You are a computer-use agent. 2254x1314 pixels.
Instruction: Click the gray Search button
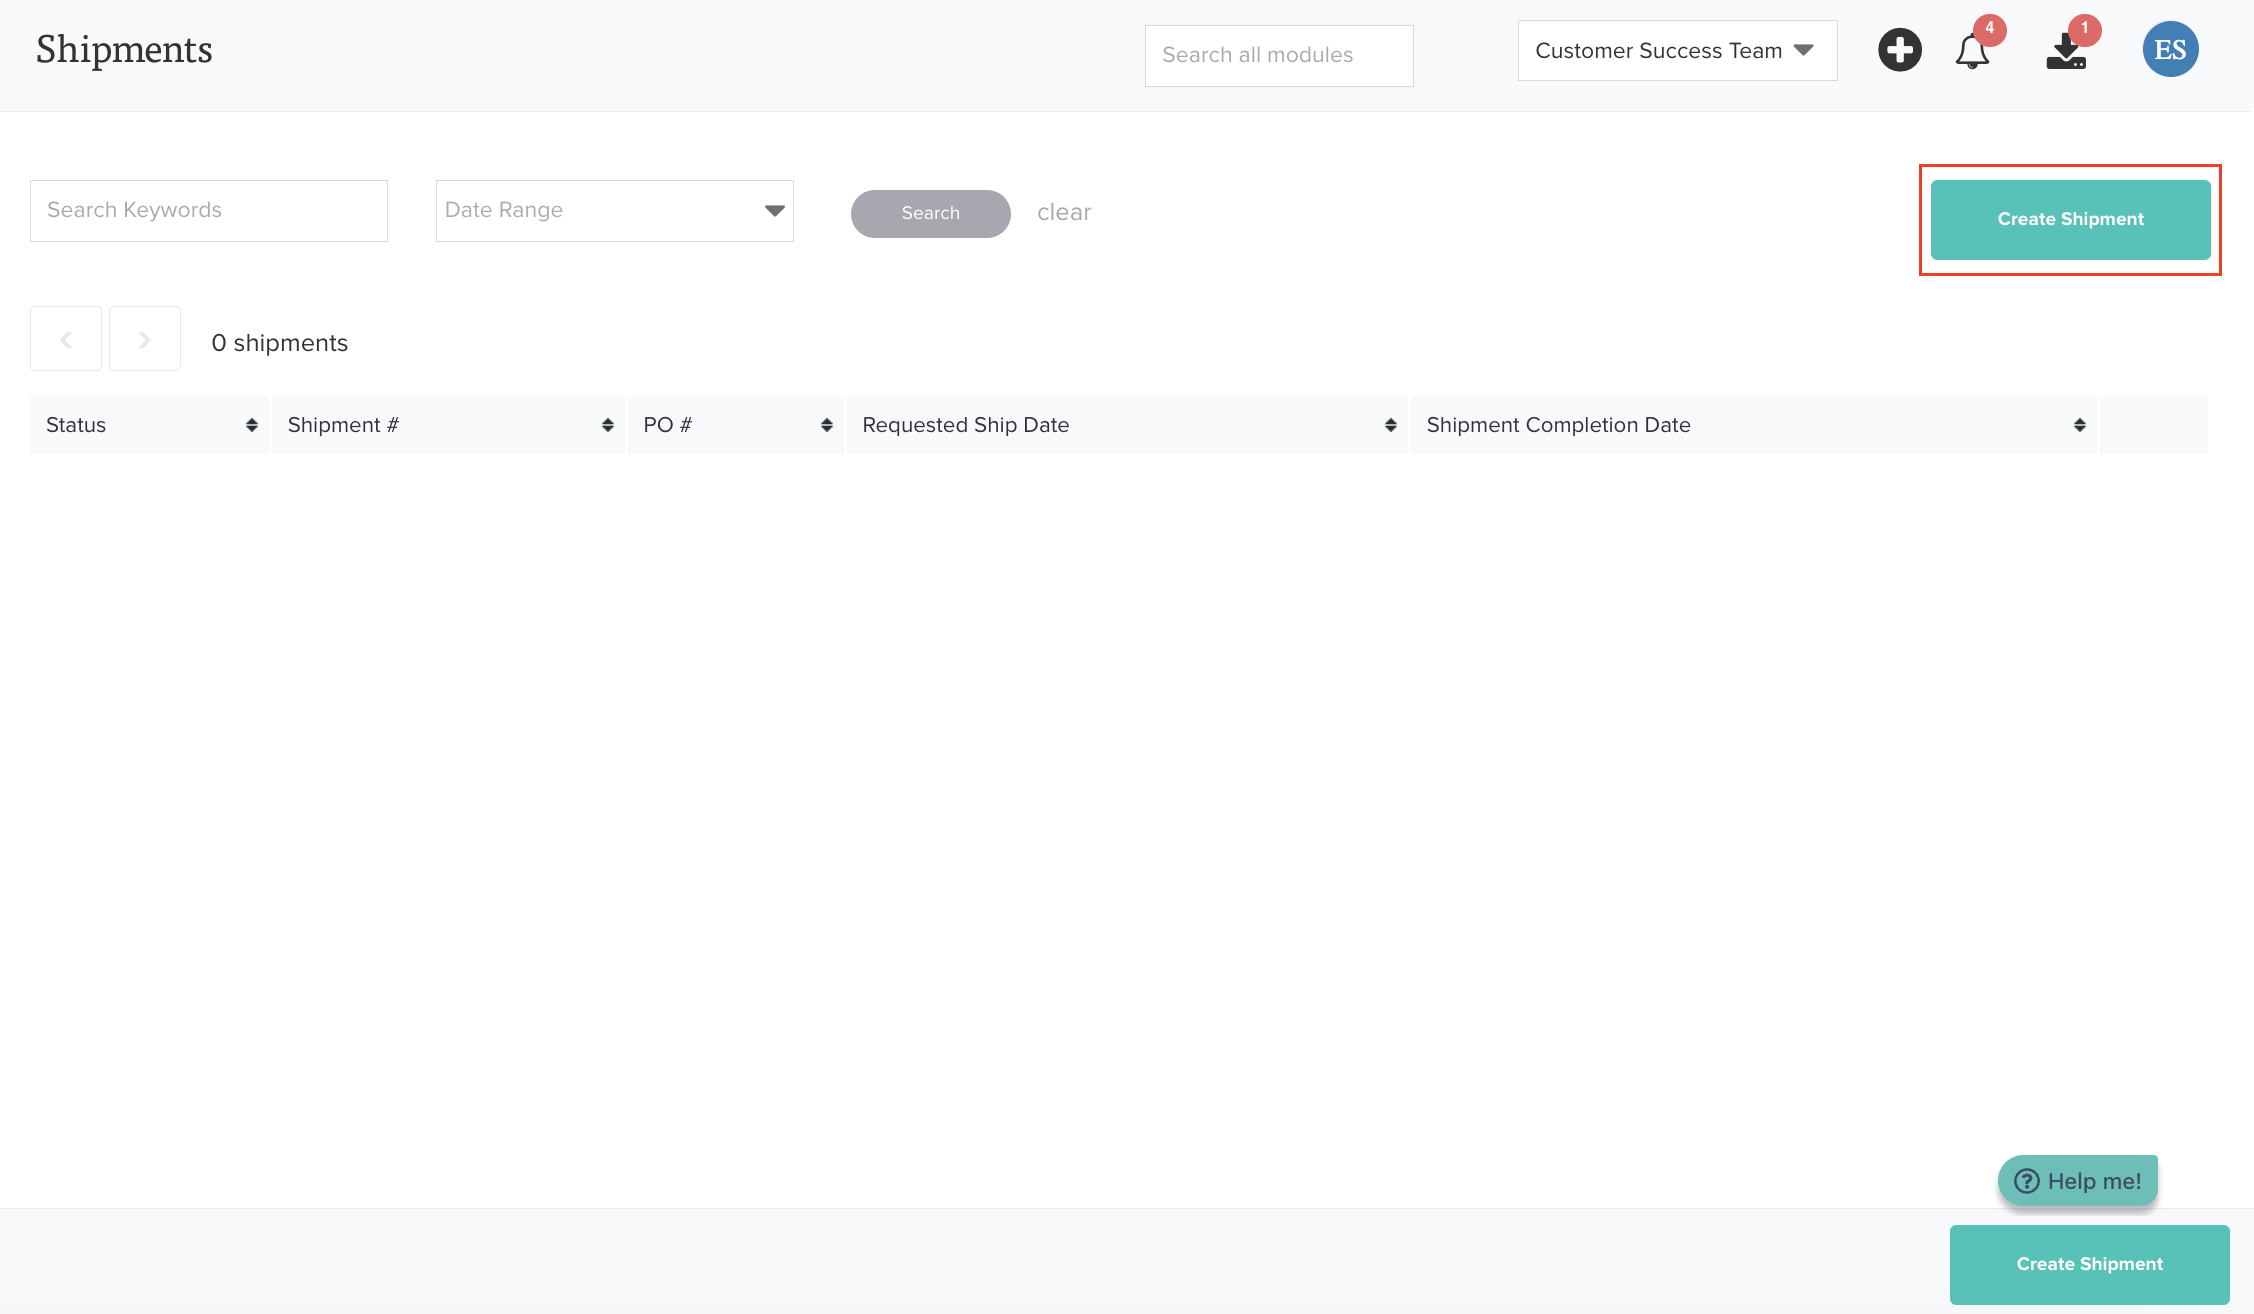[930, 213]
